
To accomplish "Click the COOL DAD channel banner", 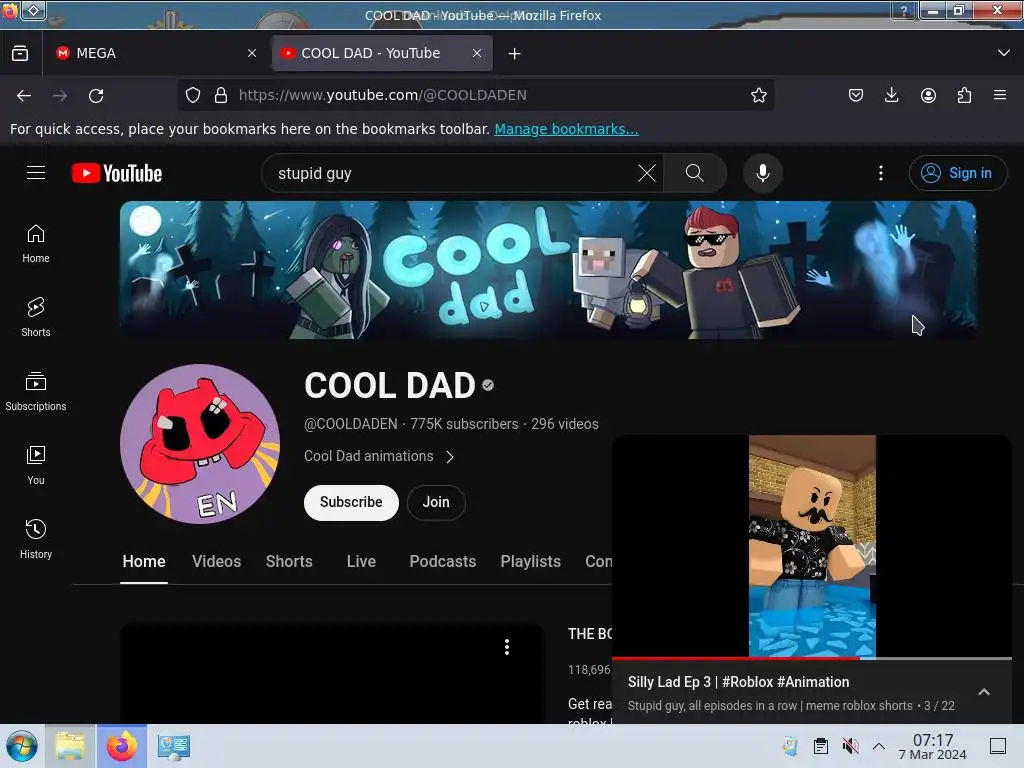I will click(548, 270).
